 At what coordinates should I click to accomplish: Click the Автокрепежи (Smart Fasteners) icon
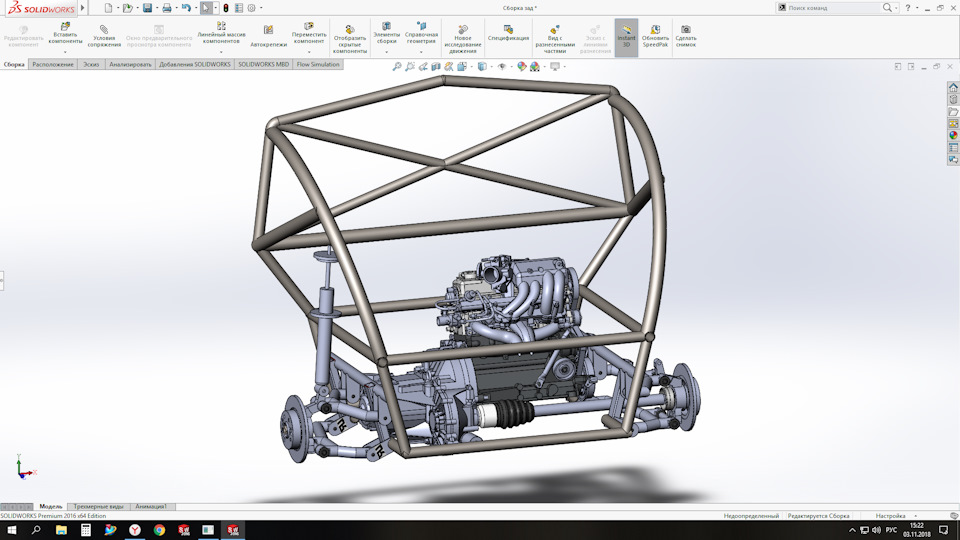tap(268, 30)
